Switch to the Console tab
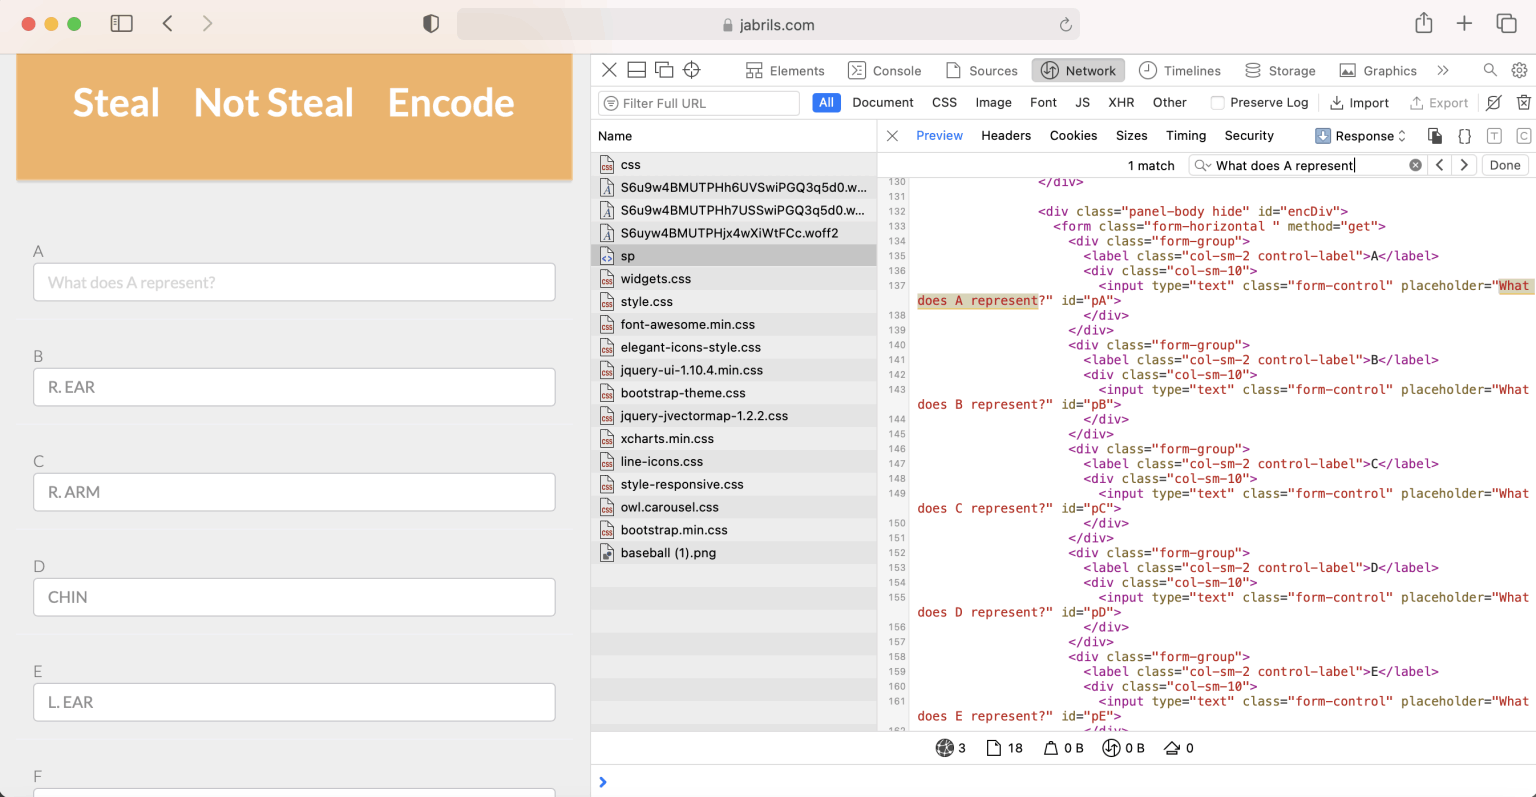Image resolution: width=1536 pixels, height=797 pixels. (885, 70)
